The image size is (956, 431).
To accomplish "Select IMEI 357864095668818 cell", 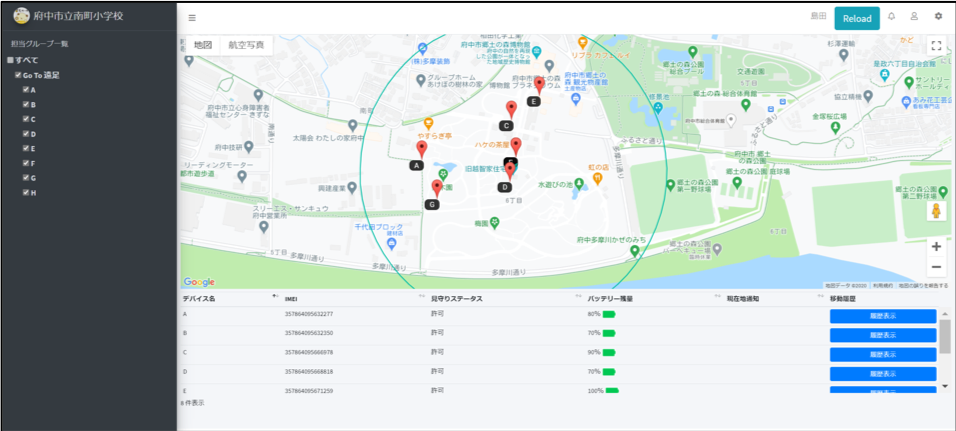I will tap(309, 371).
